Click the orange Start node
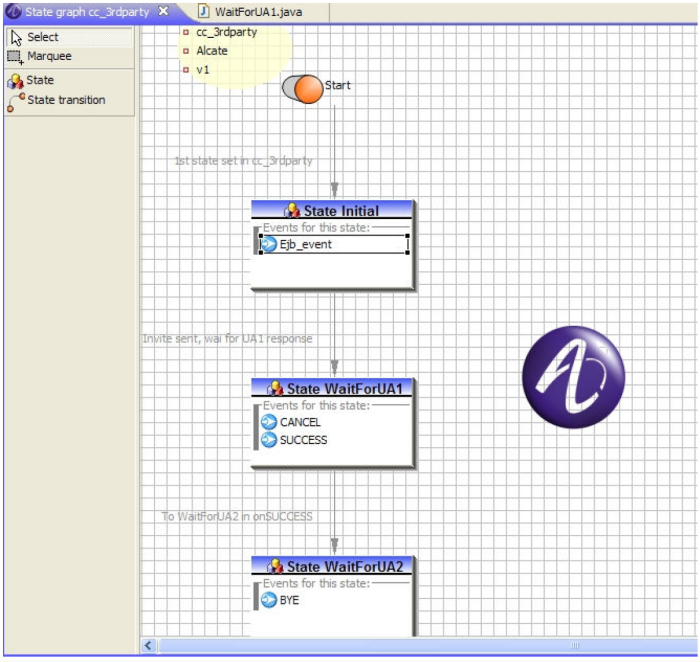The height and width of the screenshot is (662, 700). pos(308,88)
